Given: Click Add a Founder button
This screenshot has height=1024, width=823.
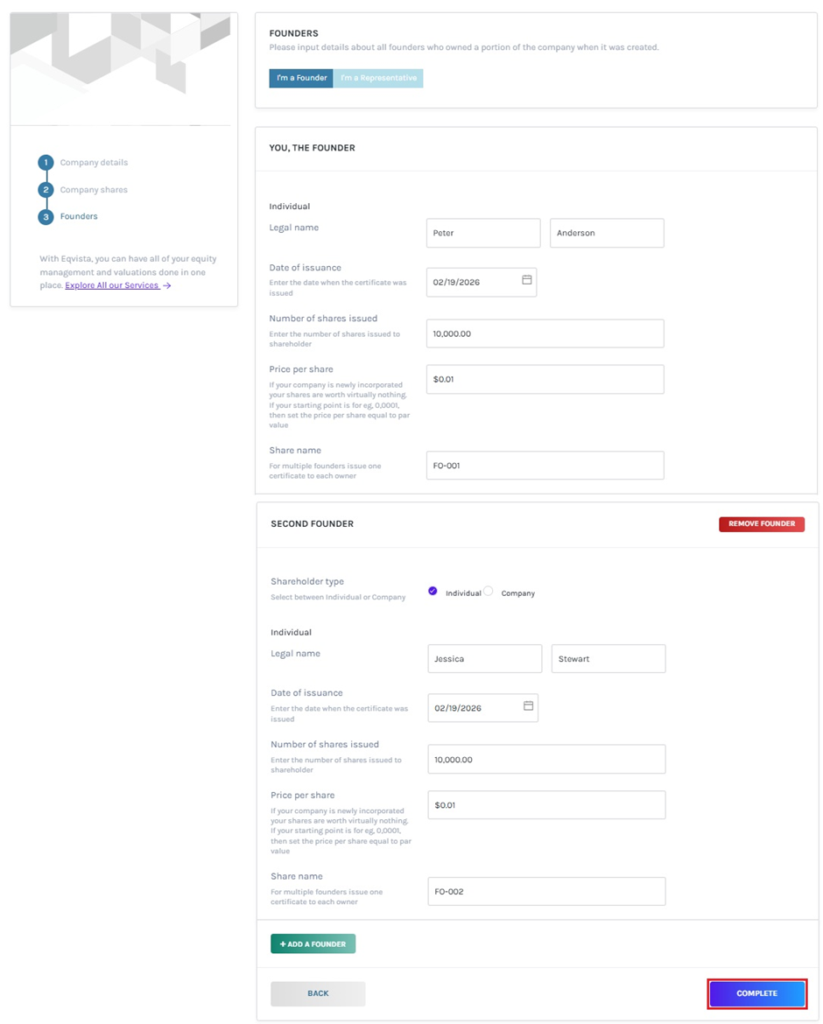Looking at the screenshot, I should tap(313, 943).
